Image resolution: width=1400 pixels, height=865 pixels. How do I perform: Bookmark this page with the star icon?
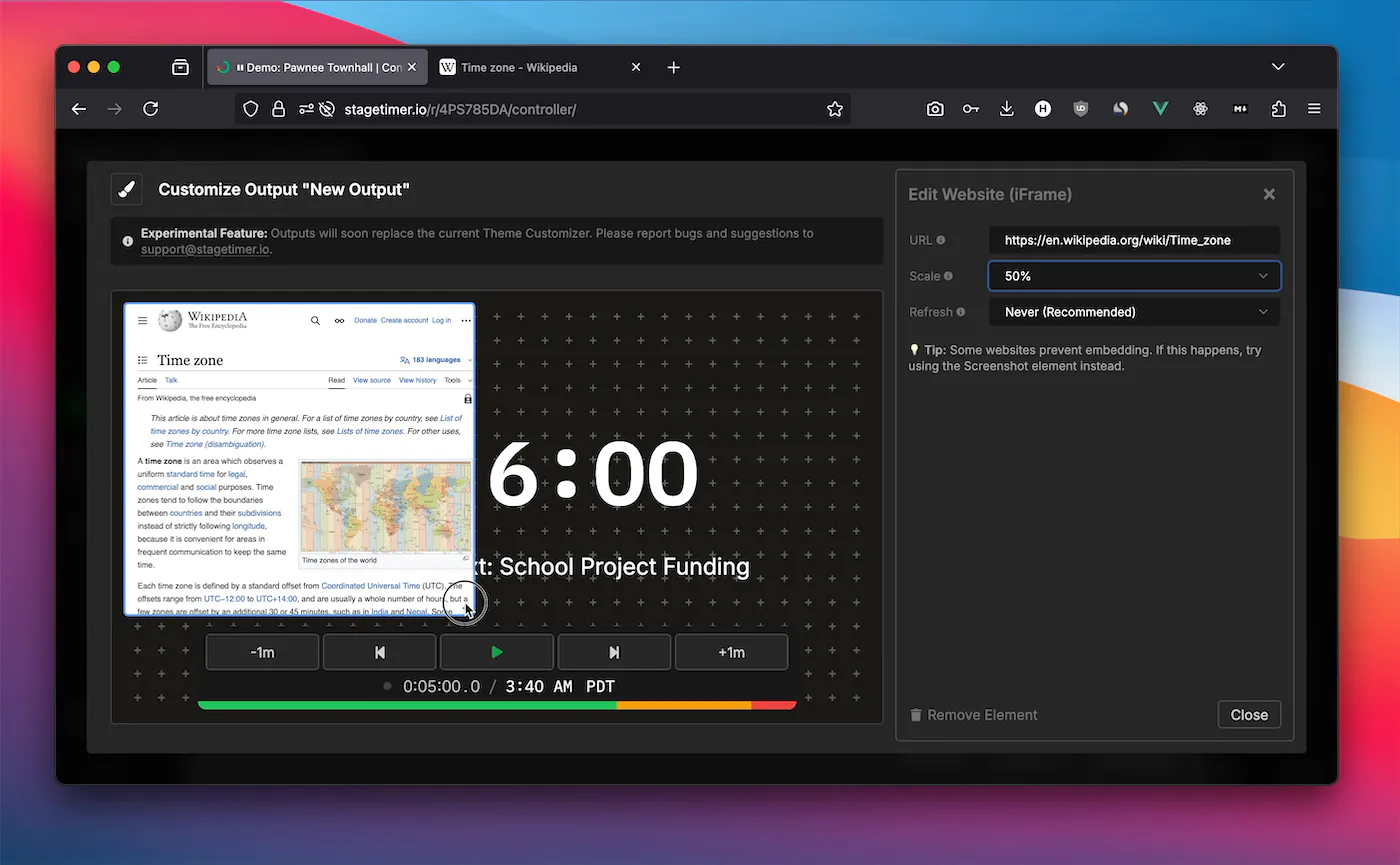[835, 109]
